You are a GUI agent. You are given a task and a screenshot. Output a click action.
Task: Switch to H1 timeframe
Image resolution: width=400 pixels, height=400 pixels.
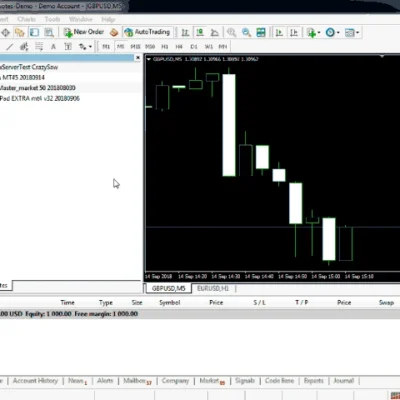165,47
